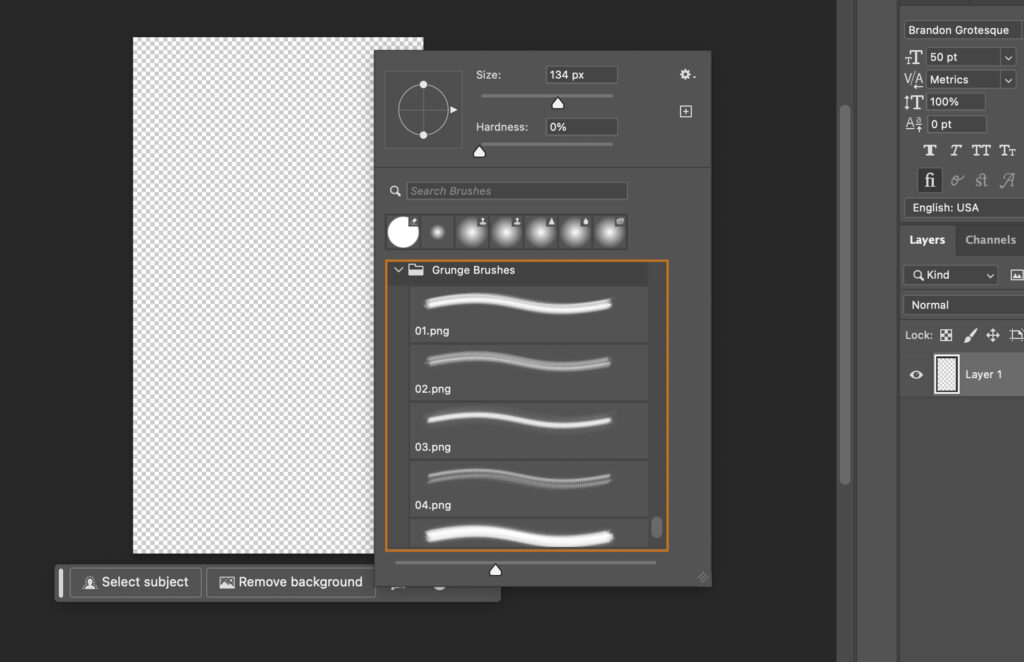Lock transparent pixels for Layer 1

pos(946,335)
